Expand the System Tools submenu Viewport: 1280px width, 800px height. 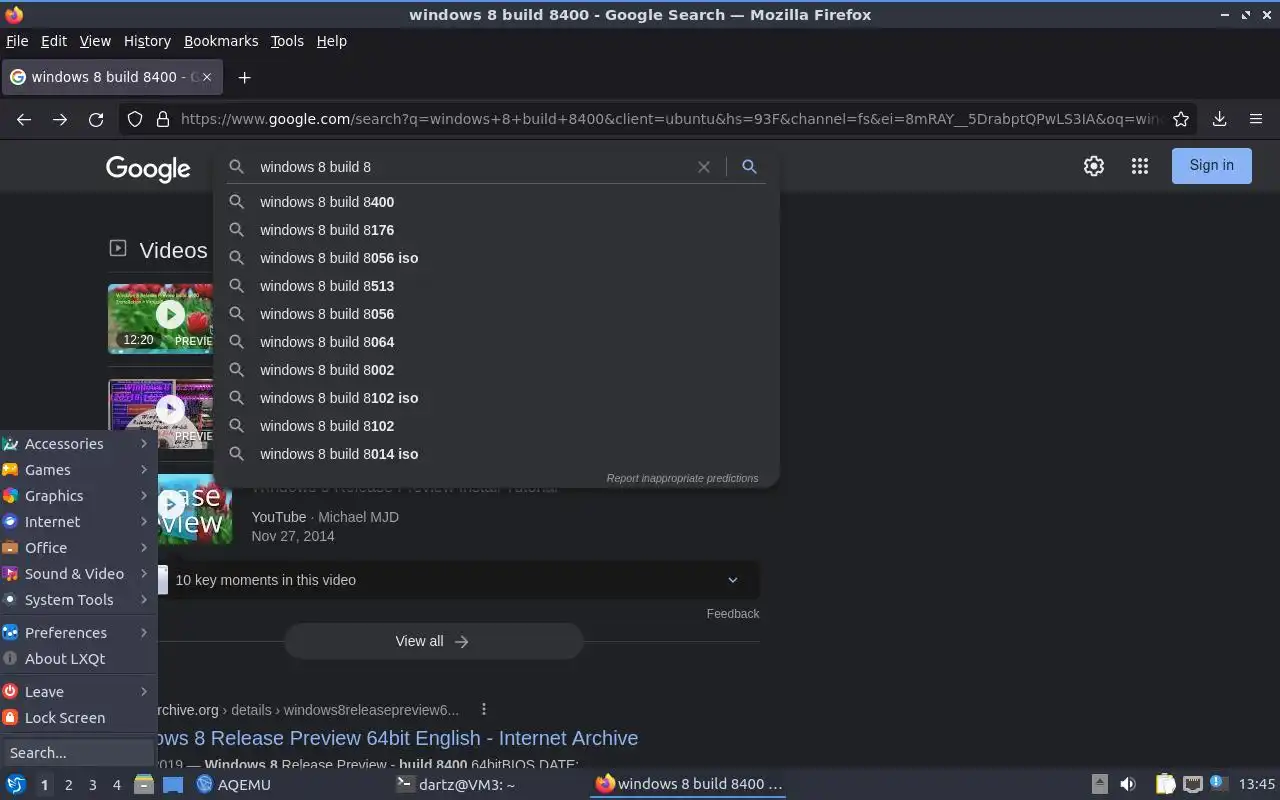pos(78,599)
